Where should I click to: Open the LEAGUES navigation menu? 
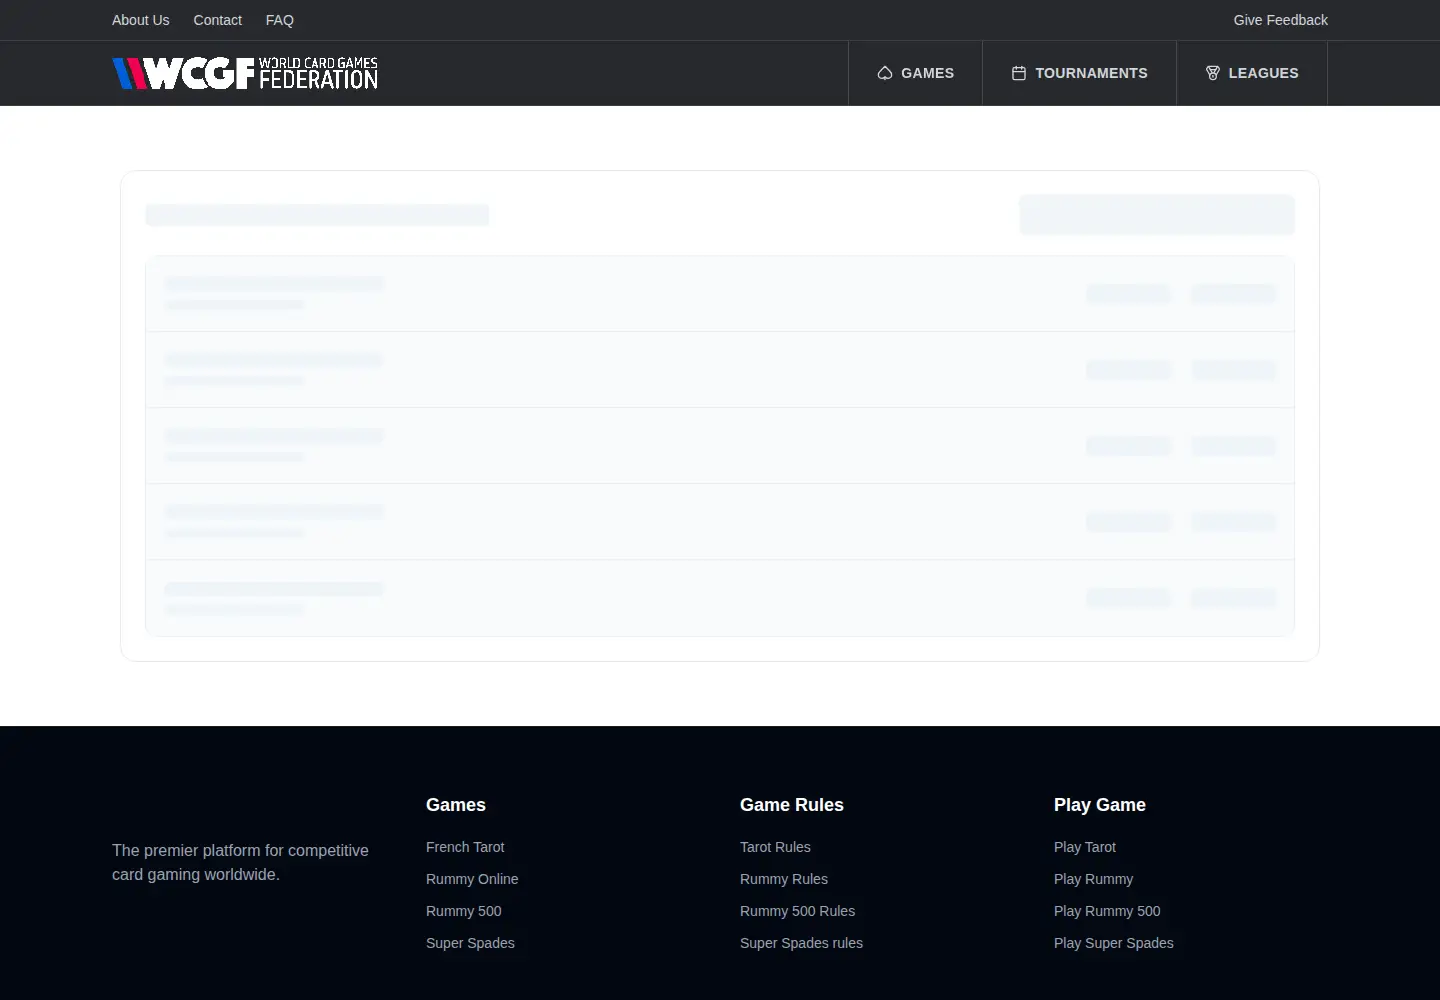point(1252,73)
